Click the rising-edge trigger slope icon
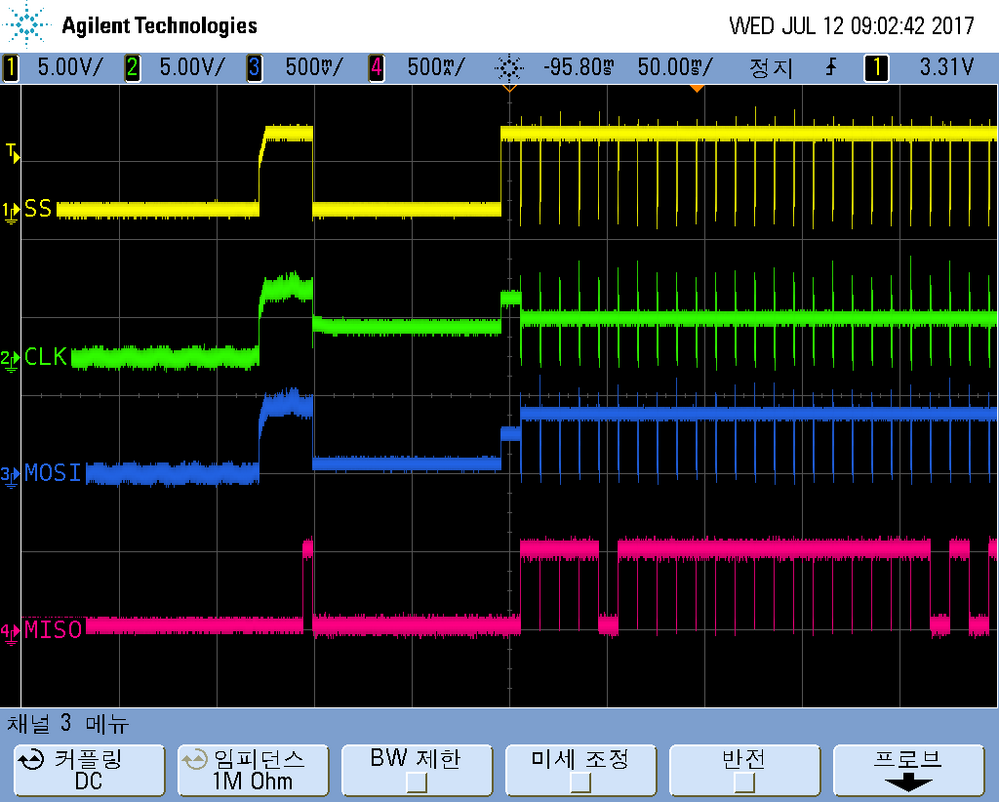 pos(831,67)
